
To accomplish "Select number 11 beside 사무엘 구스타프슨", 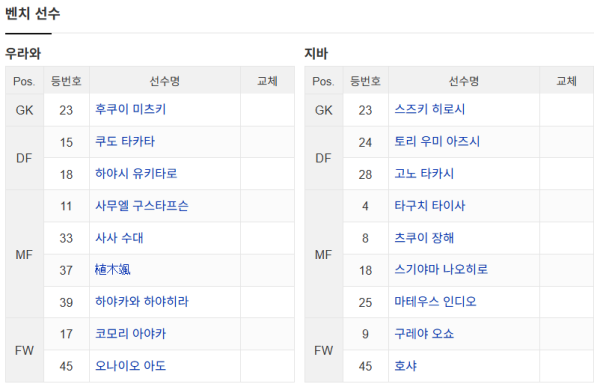I will click(66, 206).
